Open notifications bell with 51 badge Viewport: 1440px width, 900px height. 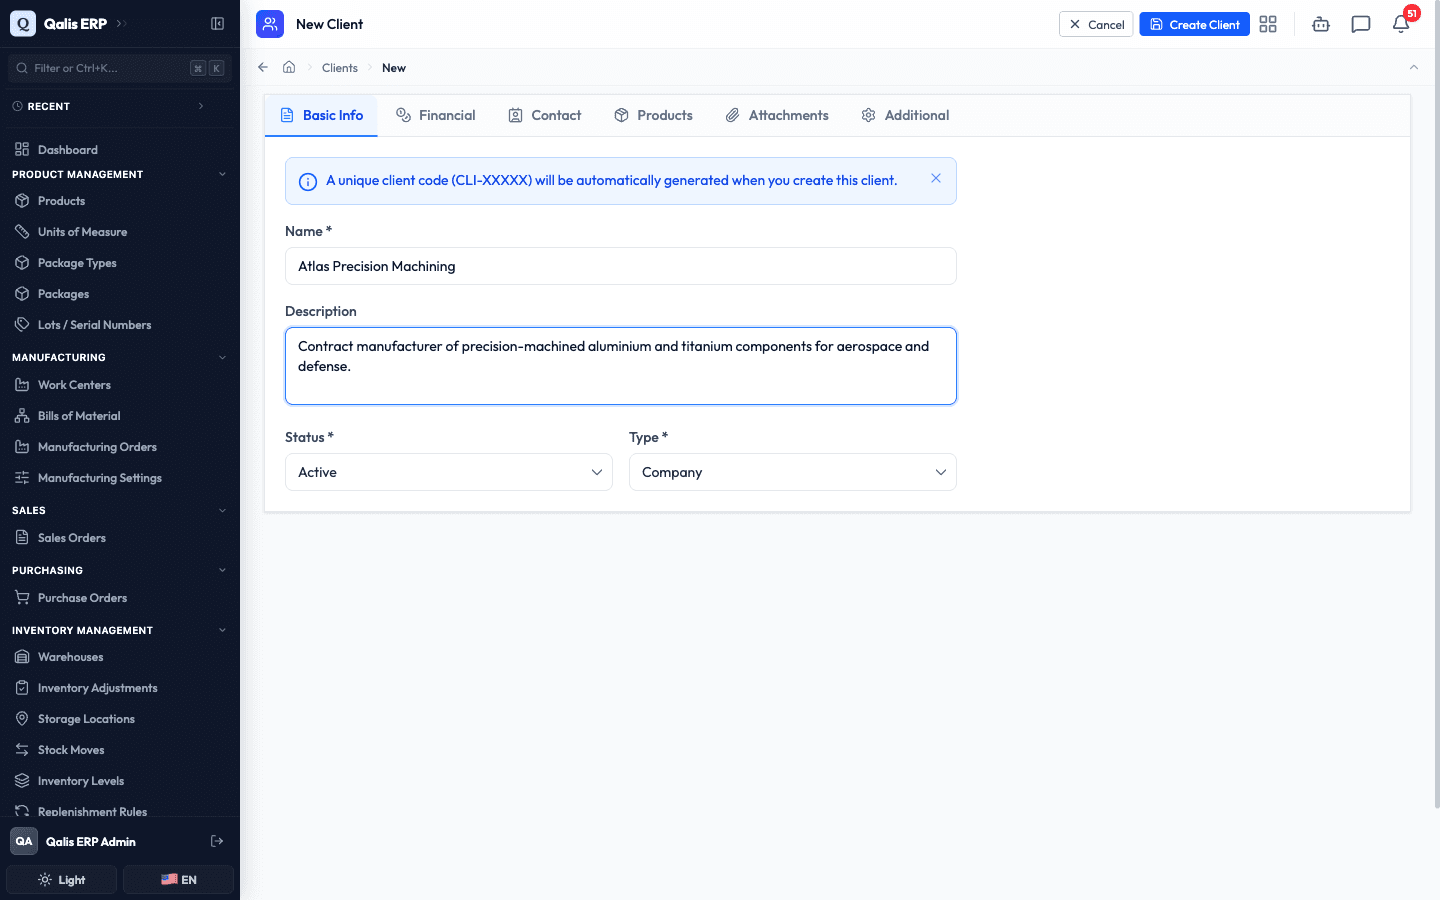click(1401, 24)
